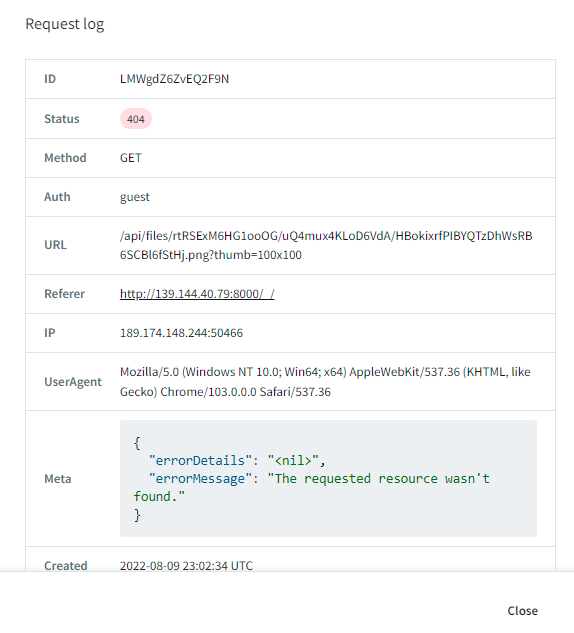Viewport: 574px width, 633px height.
Task: Click the 404 status badge
Action: pyautogui.click(x=136, y=119)
